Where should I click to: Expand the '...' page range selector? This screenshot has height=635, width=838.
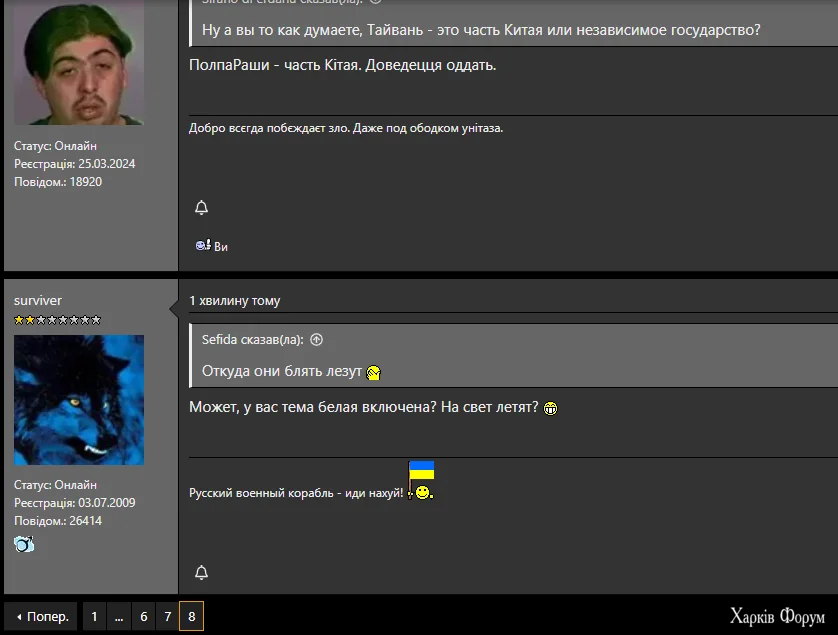[x=119, y=616]
